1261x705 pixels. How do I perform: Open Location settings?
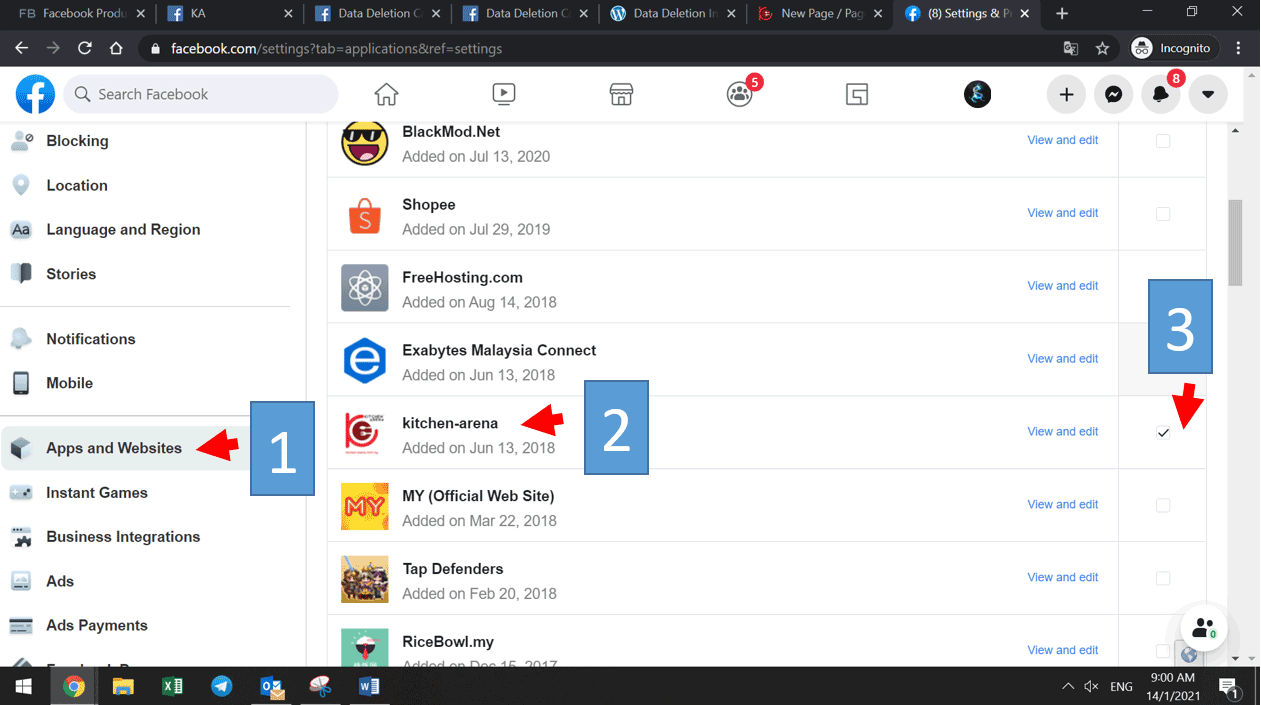click(x=77, y=185)
